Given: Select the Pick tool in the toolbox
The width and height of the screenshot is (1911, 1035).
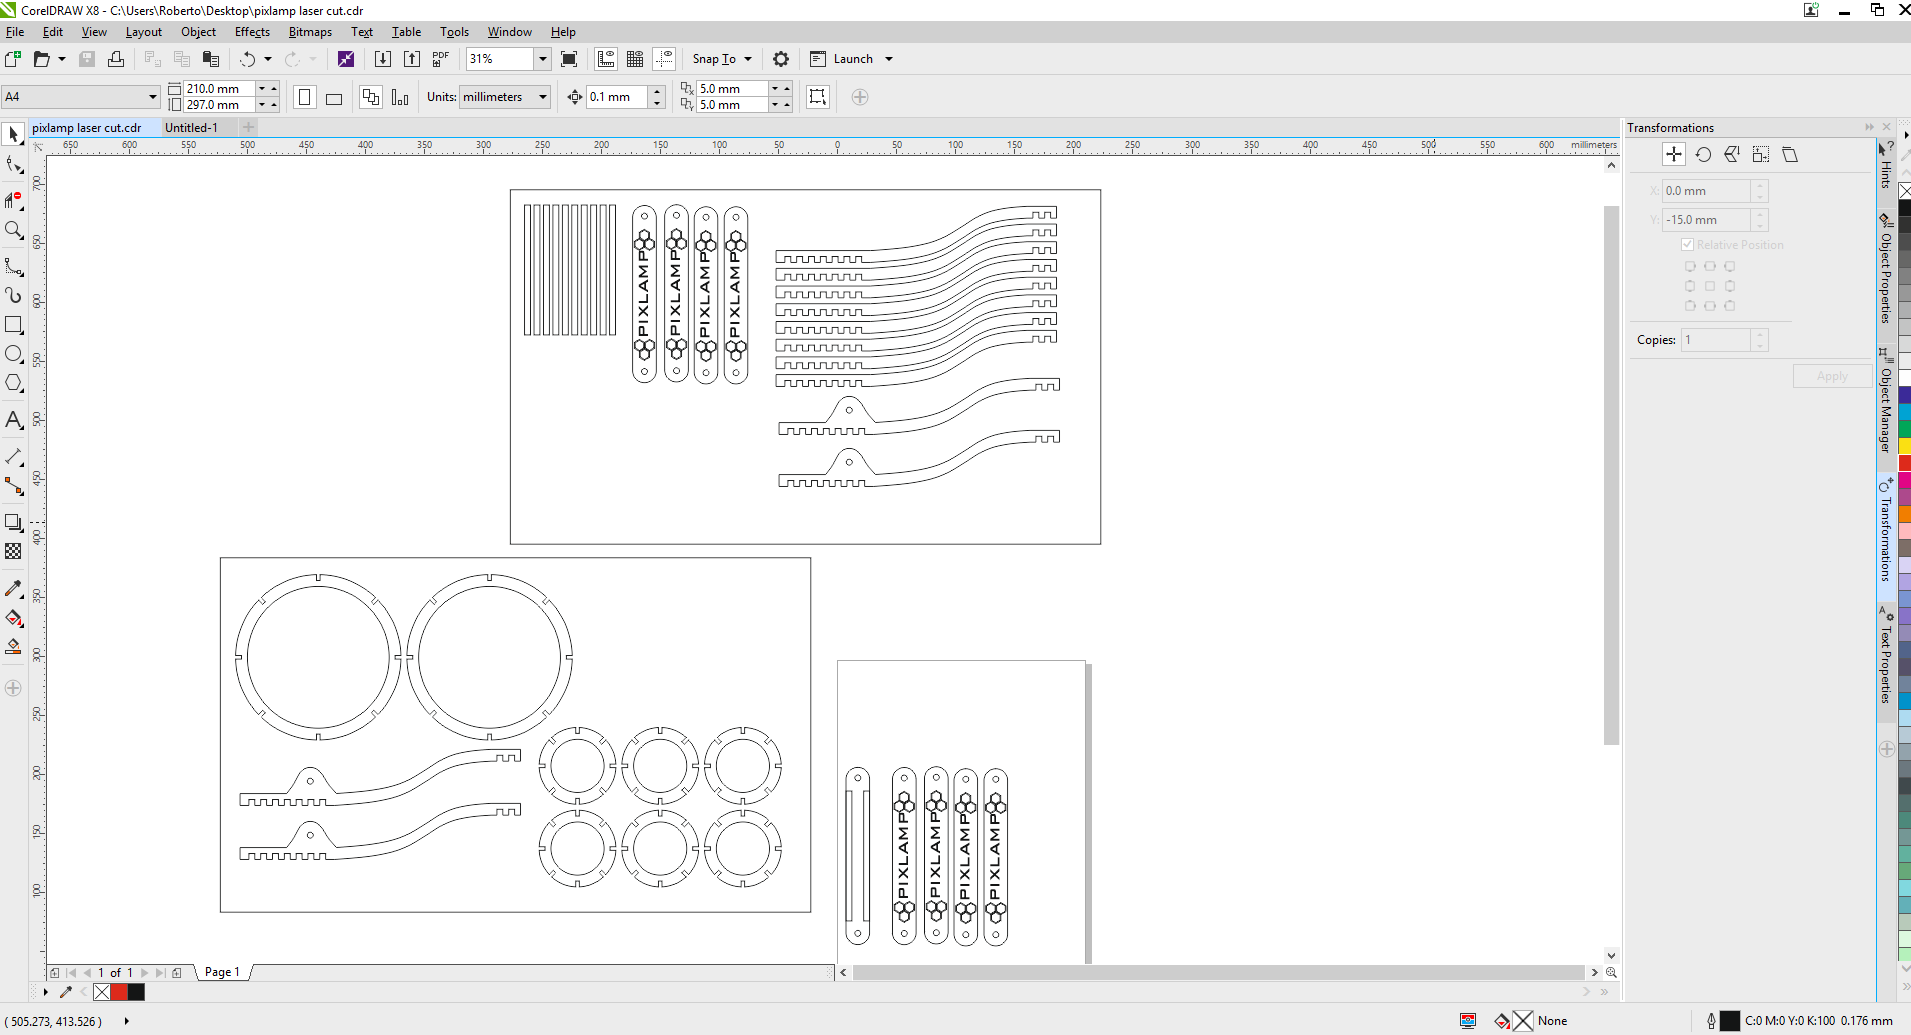Looking at the screenshot, I should click(x=14, y=134).
